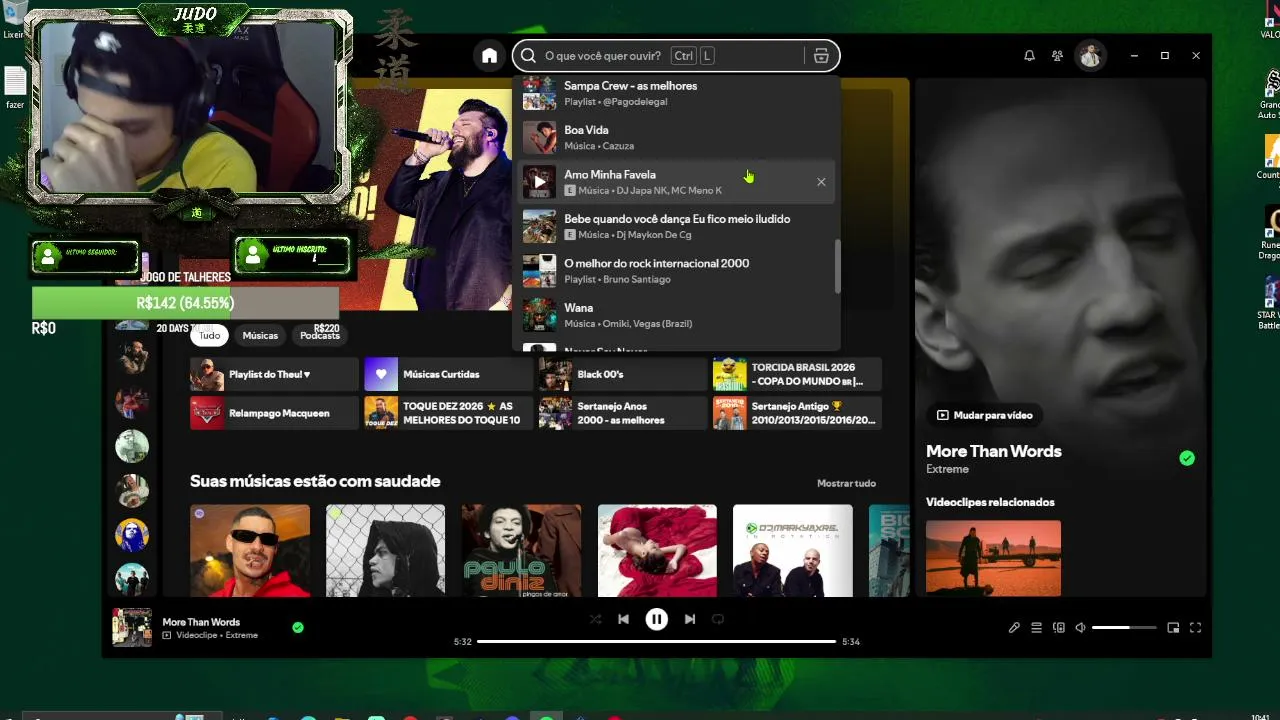Image resolution: width=1280 pixels, height=720 pixels.
Task: Open the red fabric album cover
Action: pyautogui.click(x=657, y=551)
